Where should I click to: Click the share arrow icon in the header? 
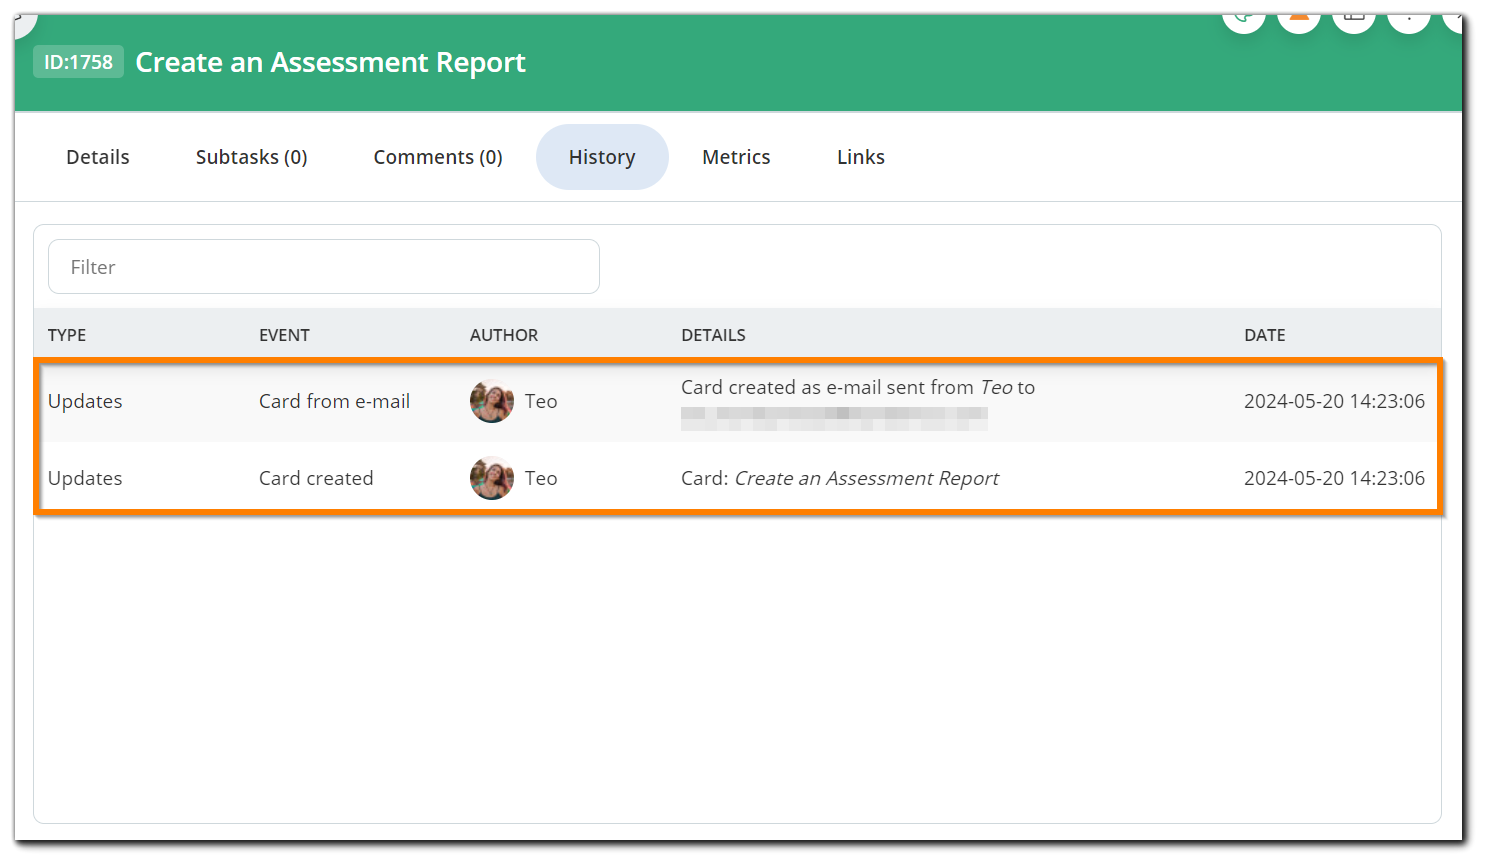pyautogui.click(x=1244, y=17)
